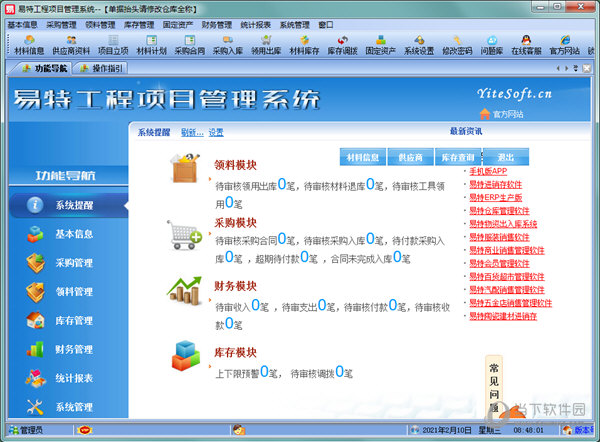Open the 易特服装销售软件 link
This screenshot has width=600, height=442.
tap(500, 237)
